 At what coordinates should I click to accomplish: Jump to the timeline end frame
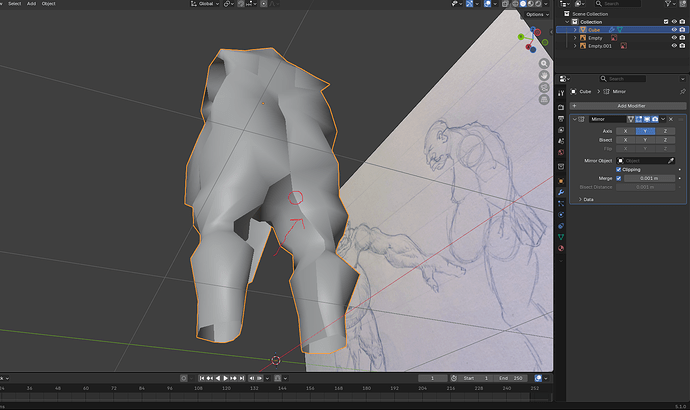pos(242,378)
